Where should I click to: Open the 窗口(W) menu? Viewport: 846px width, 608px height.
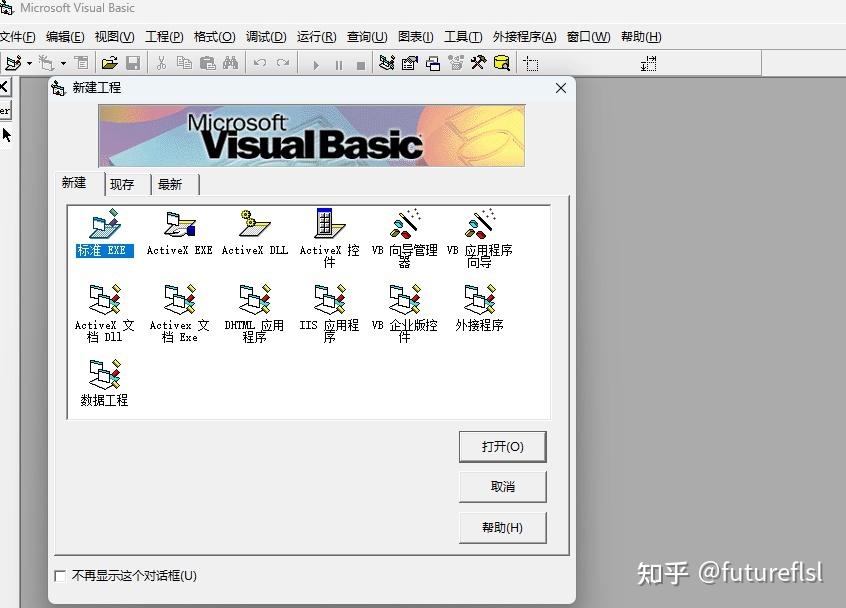tap(588, 37)
